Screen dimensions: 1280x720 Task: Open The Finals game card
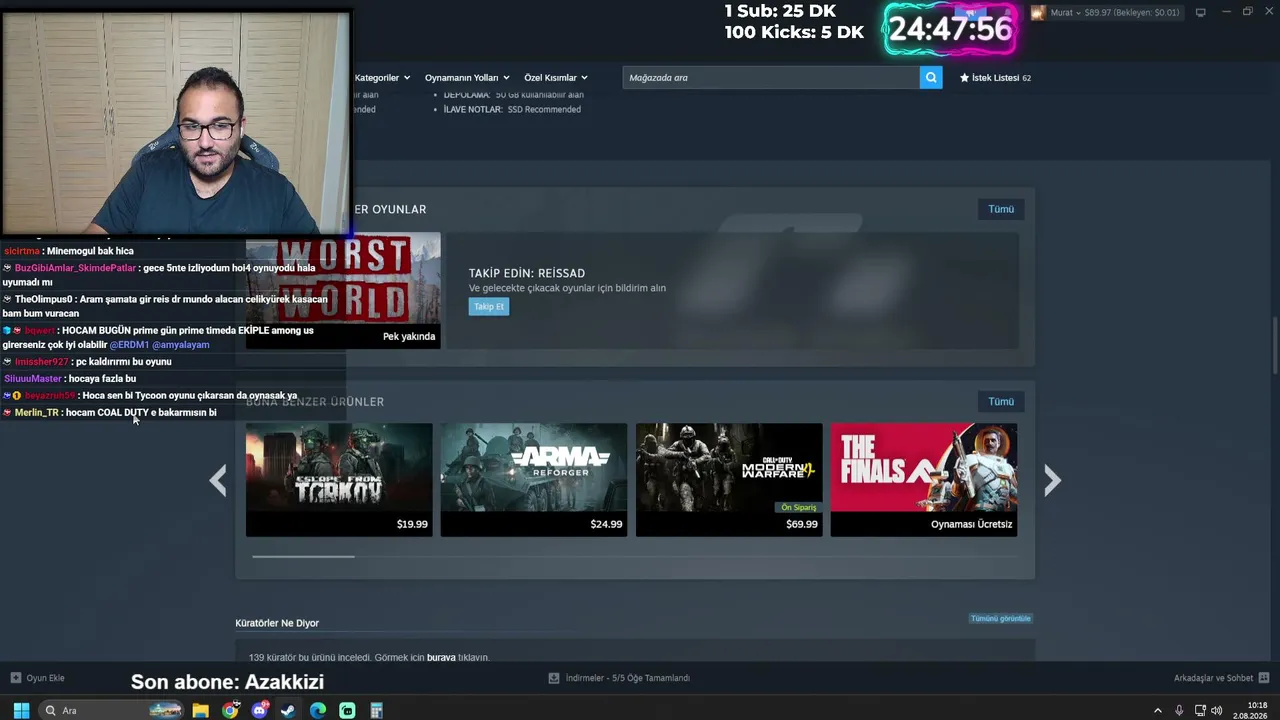pyautogui.click(x=924, y=480)
